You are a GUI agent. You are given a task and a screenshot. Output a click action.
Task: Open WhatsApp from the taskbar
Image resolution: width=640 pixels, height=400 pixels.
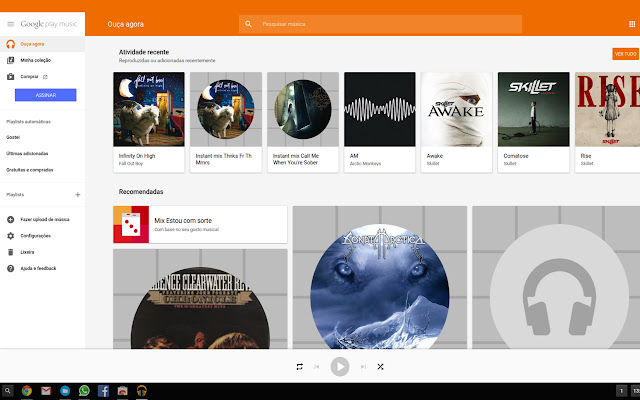[x=84, y=391]
